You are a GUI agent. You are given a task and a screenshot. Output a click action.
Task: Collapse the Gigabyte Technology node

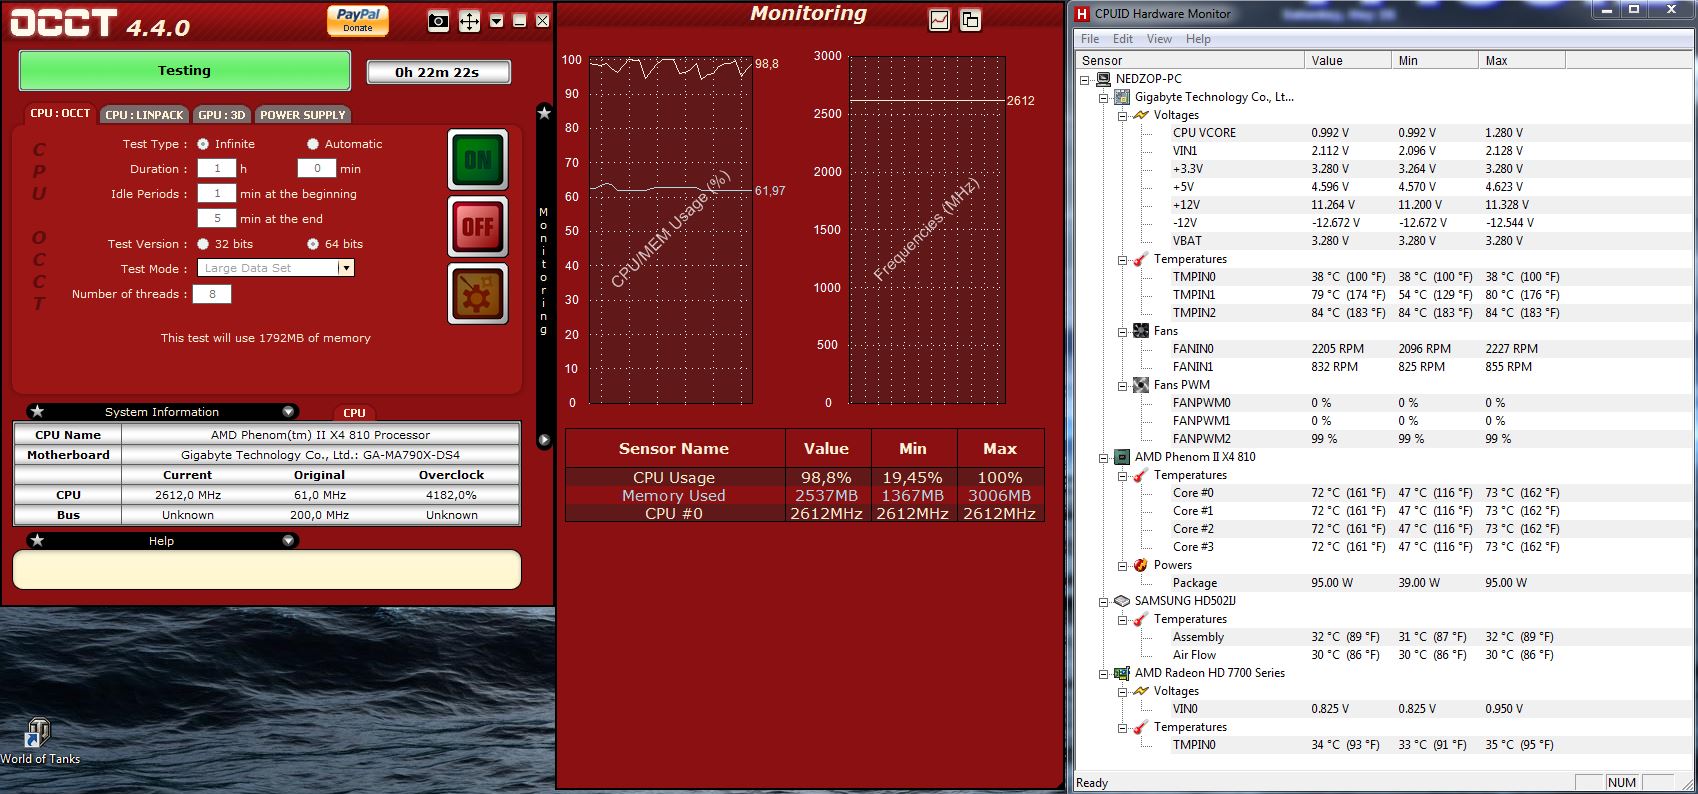(x=1104, y=97)
